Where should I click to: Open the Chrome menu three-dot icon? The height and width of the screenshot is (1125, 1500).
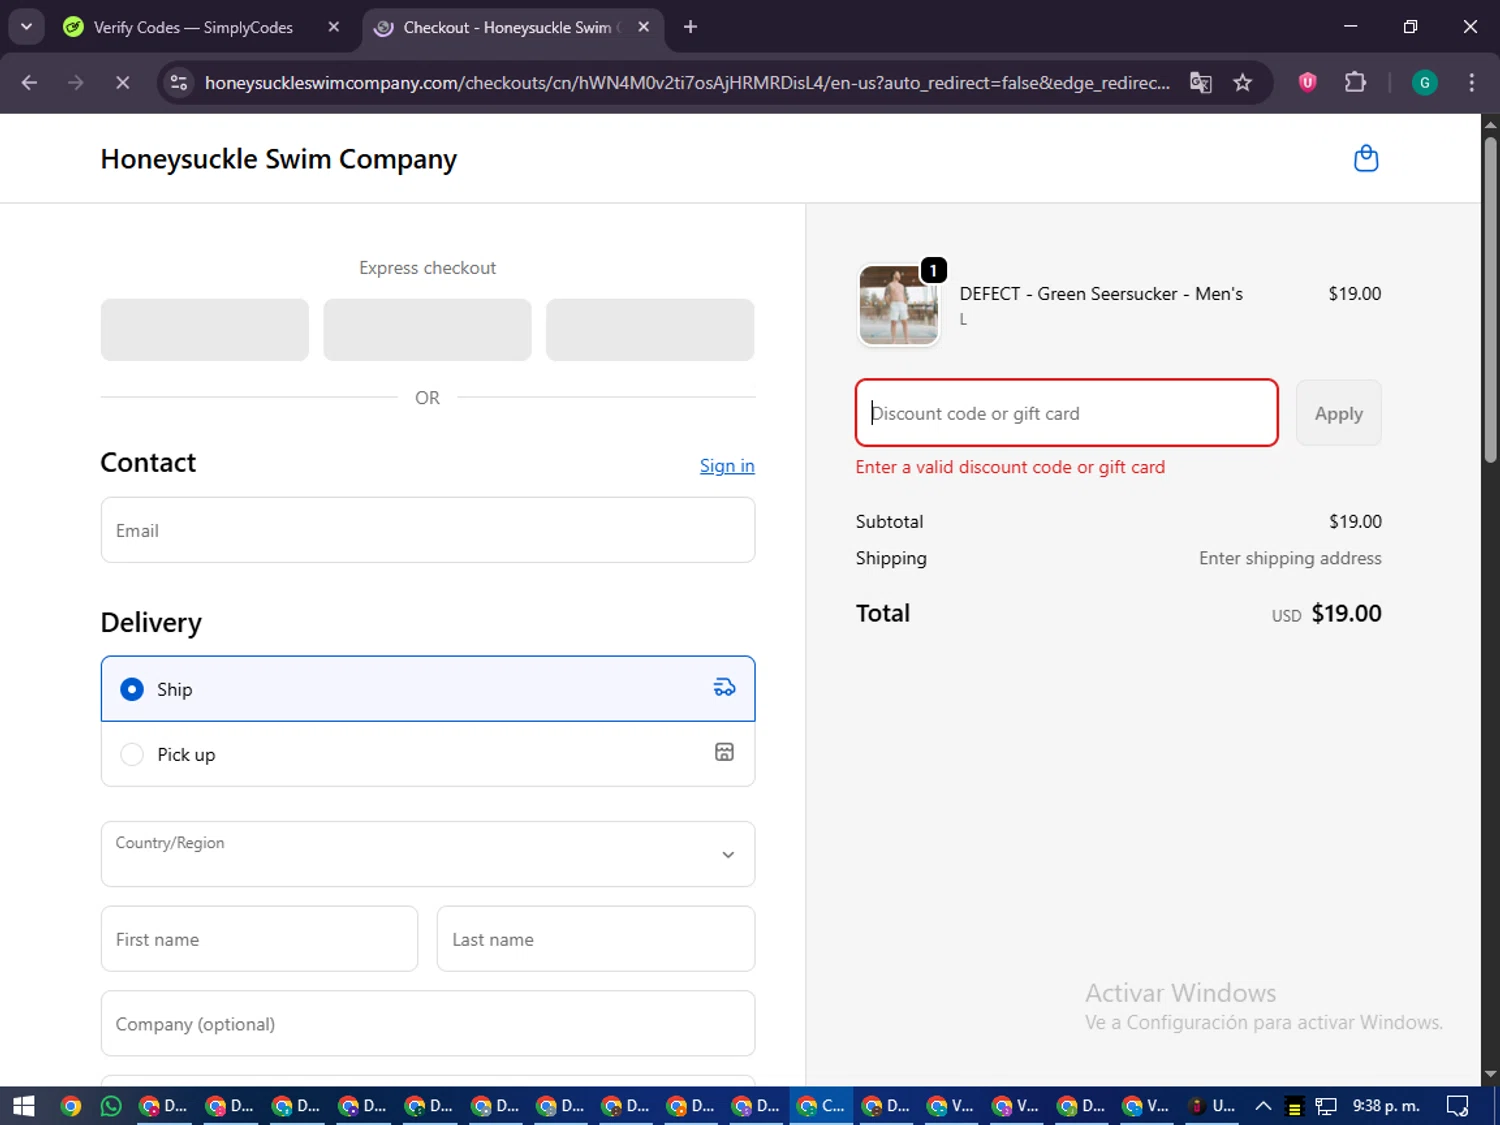[1471, 83]
